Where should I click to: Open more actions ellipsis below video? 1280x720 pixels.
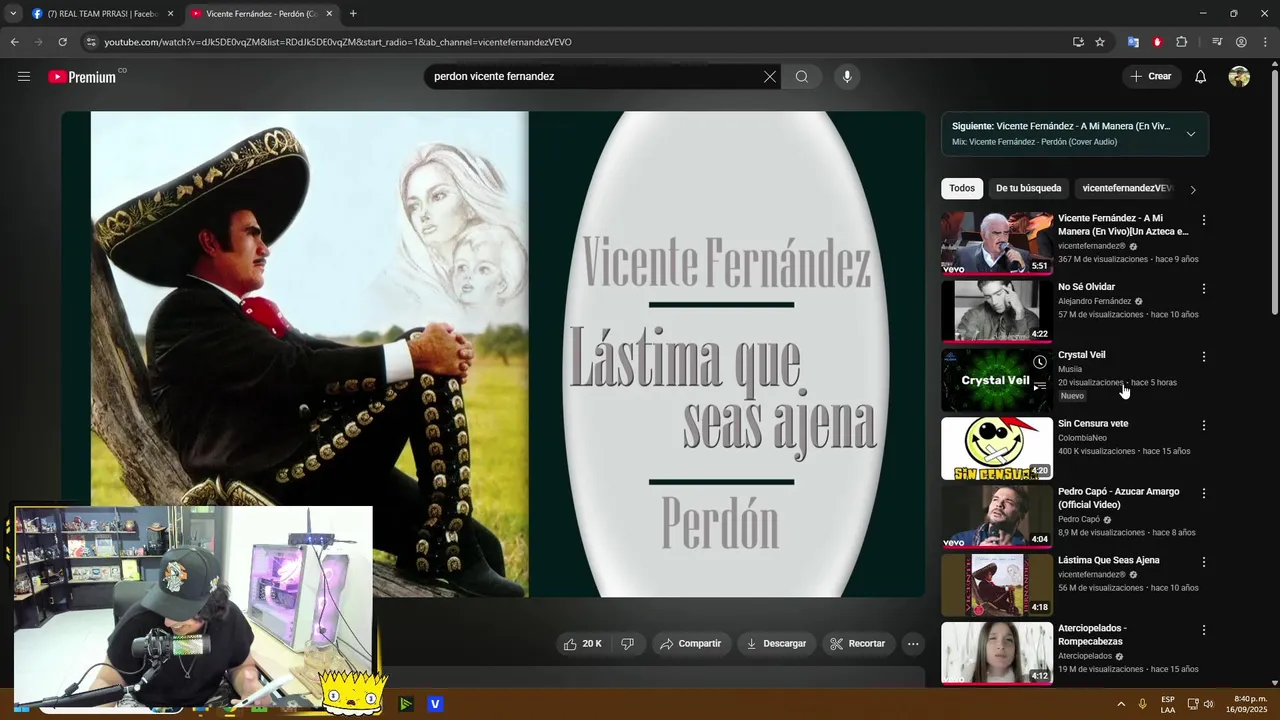913,644
